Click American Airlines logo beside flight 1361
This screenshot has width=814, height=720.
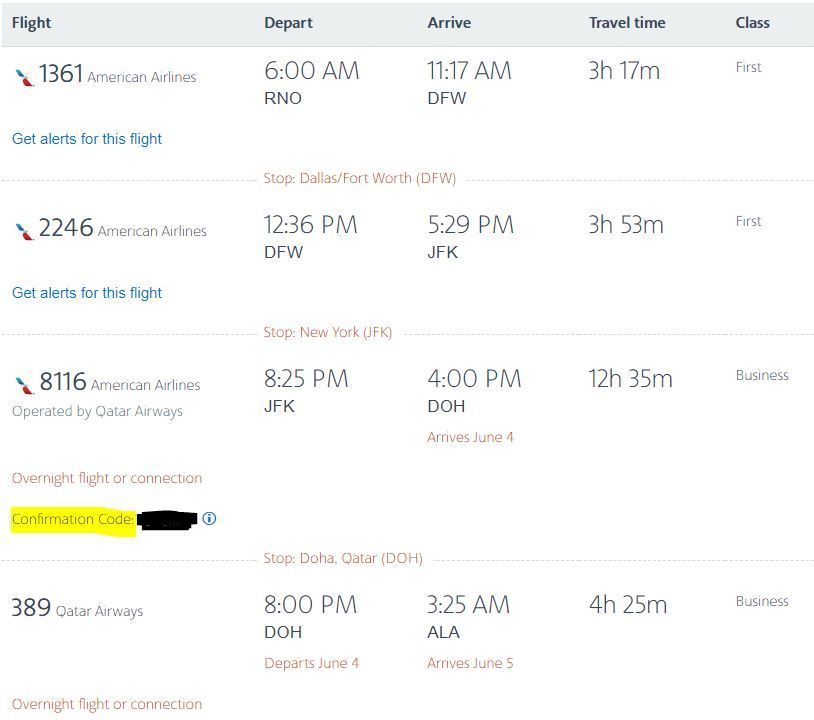click(x=24, y=77)
